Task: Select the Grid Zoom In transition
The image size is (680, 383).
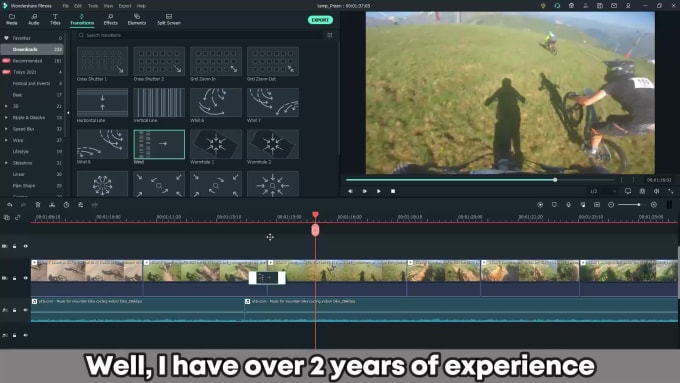Action: click(x=216, y=62)
